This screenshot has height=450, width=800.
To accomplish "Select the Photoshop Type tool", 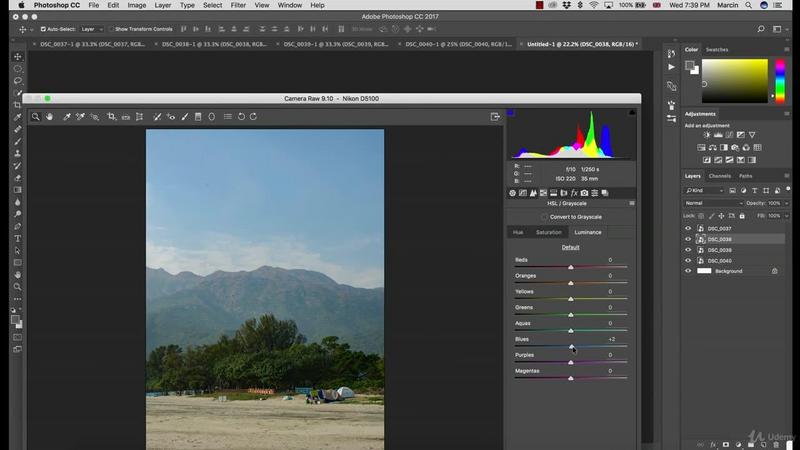I will pyautogui.click(x=18, y=238).
